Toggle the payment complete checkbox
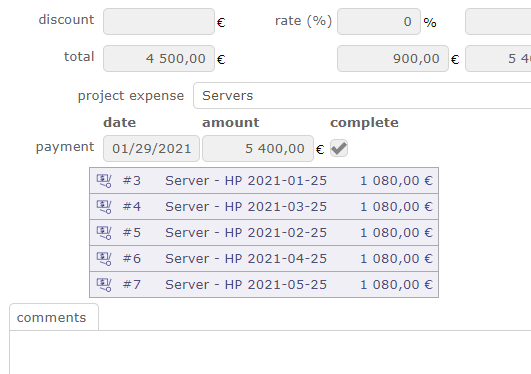This screenshot has width=531, height=374. pos(339,148)
